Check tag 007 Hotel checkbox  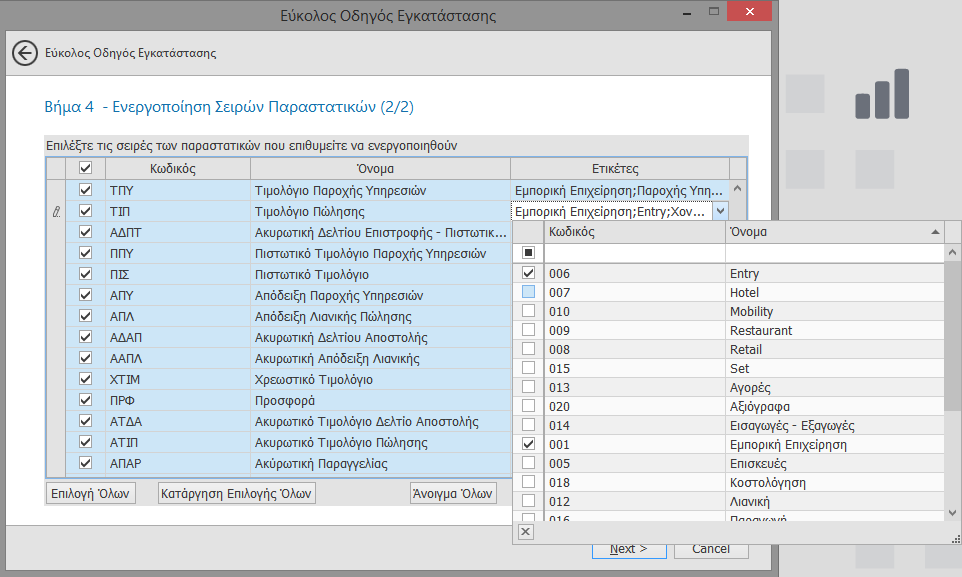528,292
